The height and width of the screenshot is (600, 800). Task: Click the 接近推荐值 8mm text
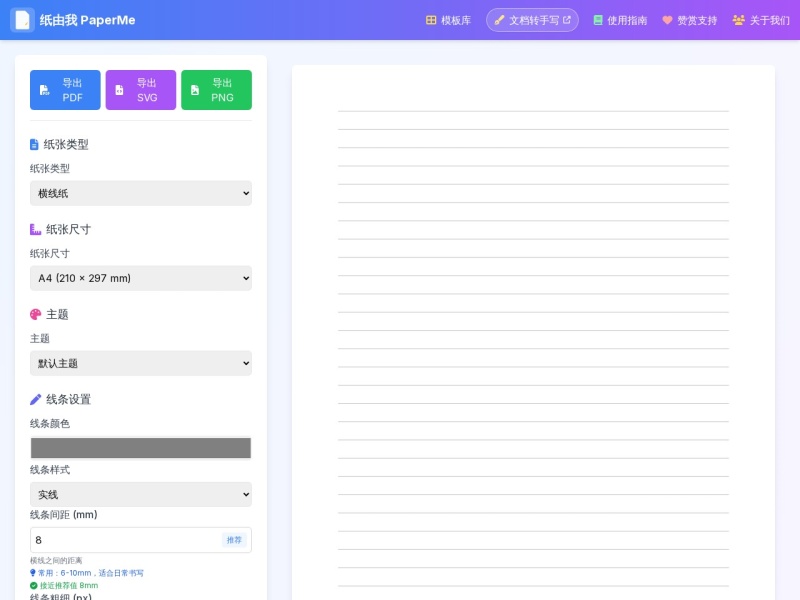coord(69,586)
